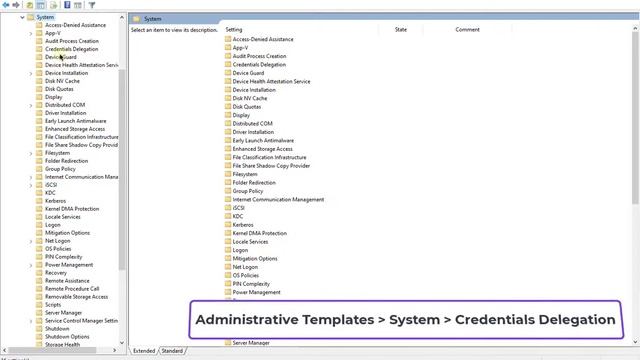Click the Forward arrow toolbar icon
This screenshot has width=640, height=360.
click(16, 5)
